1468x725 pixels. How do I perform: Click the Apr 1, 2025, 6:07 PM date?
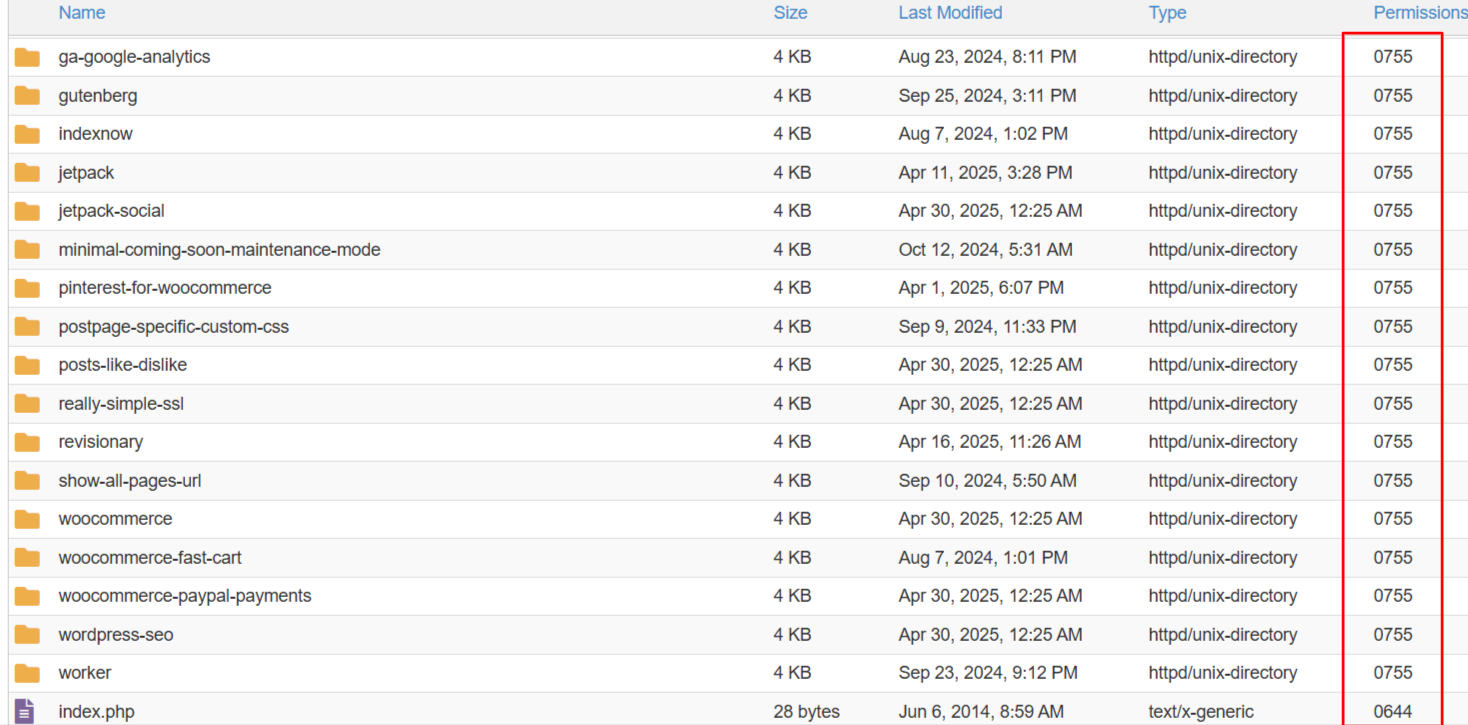(981, 288)
